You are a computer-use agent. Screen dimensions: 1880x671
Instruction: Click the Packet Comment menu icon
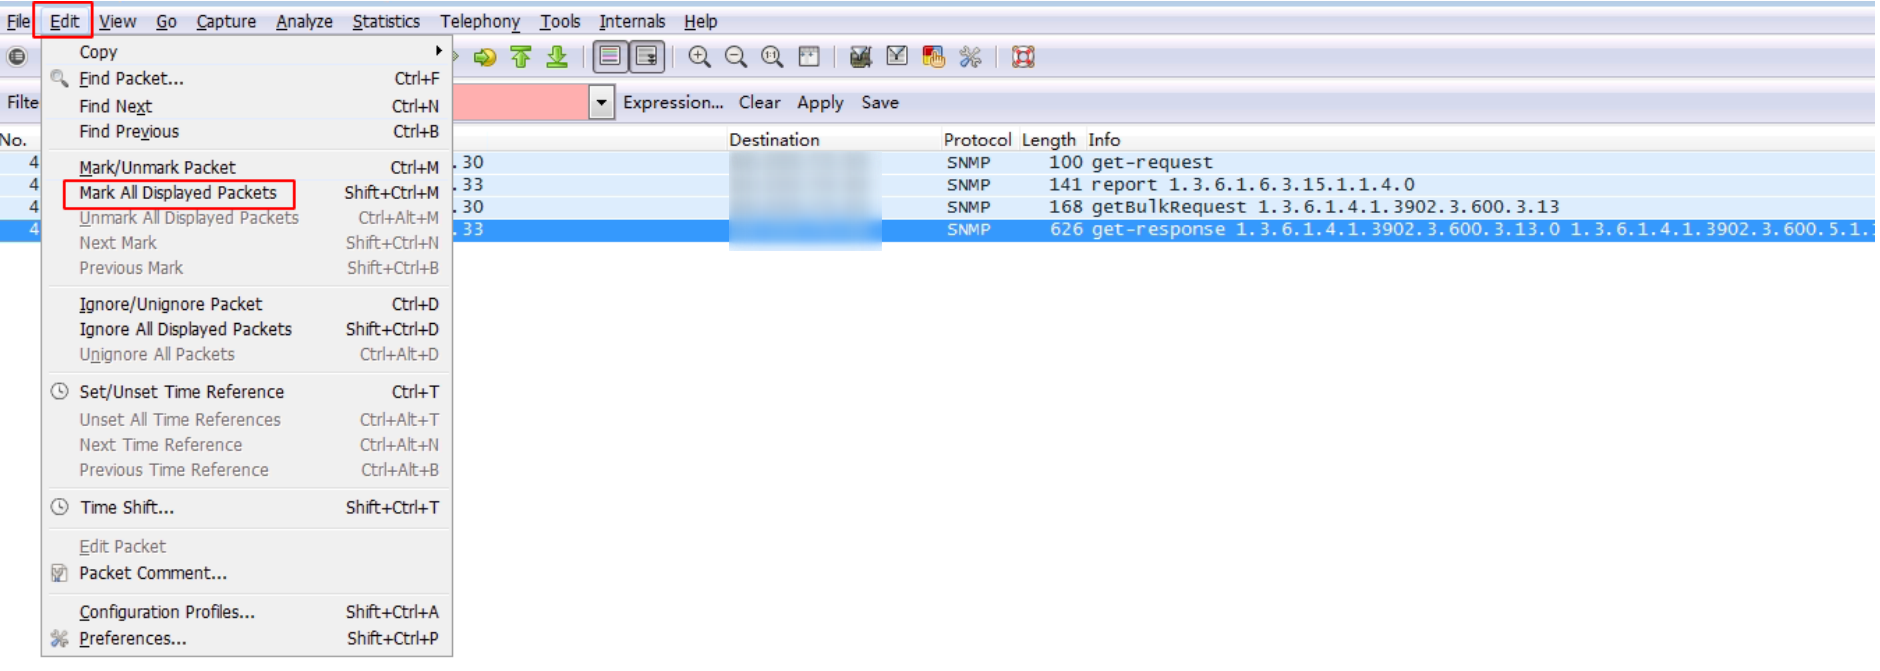(x=60, y=573)
